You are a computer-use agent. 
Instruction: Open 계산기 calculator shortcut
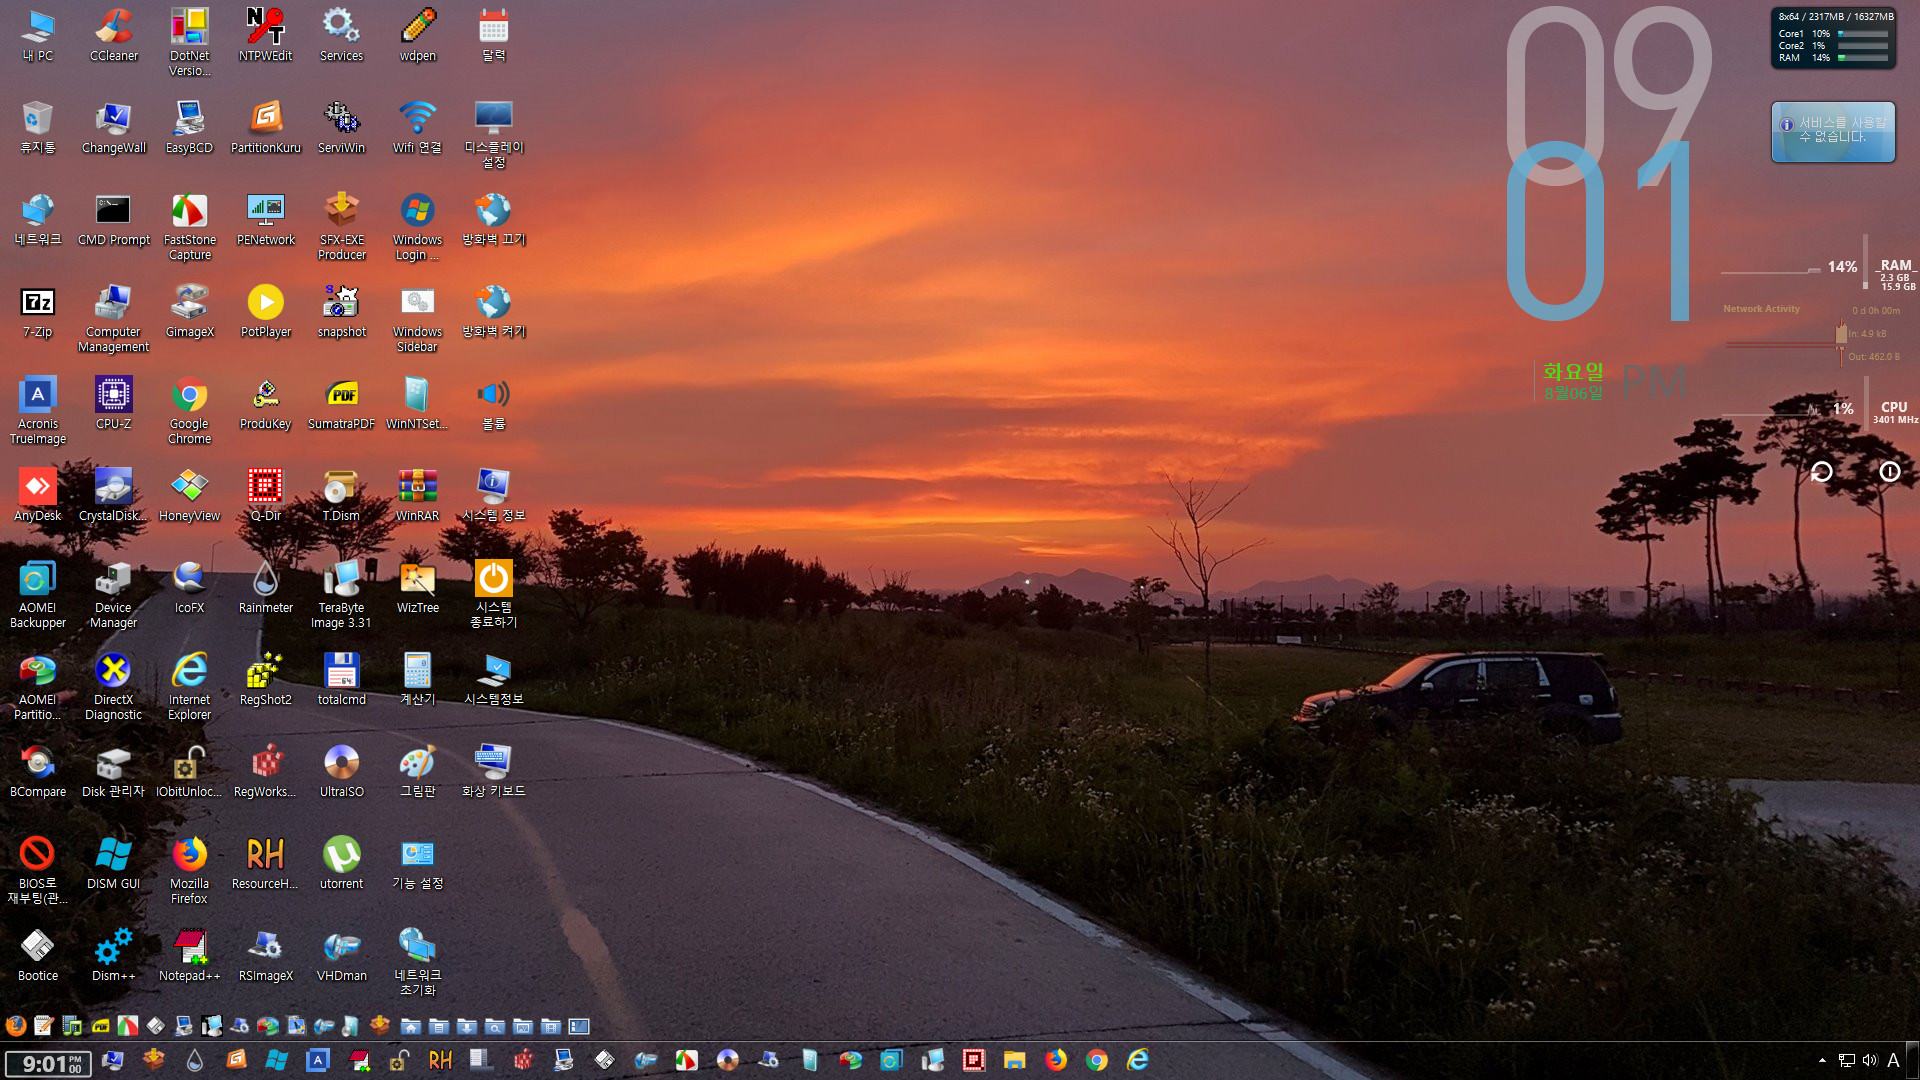[x=417, y=680]
